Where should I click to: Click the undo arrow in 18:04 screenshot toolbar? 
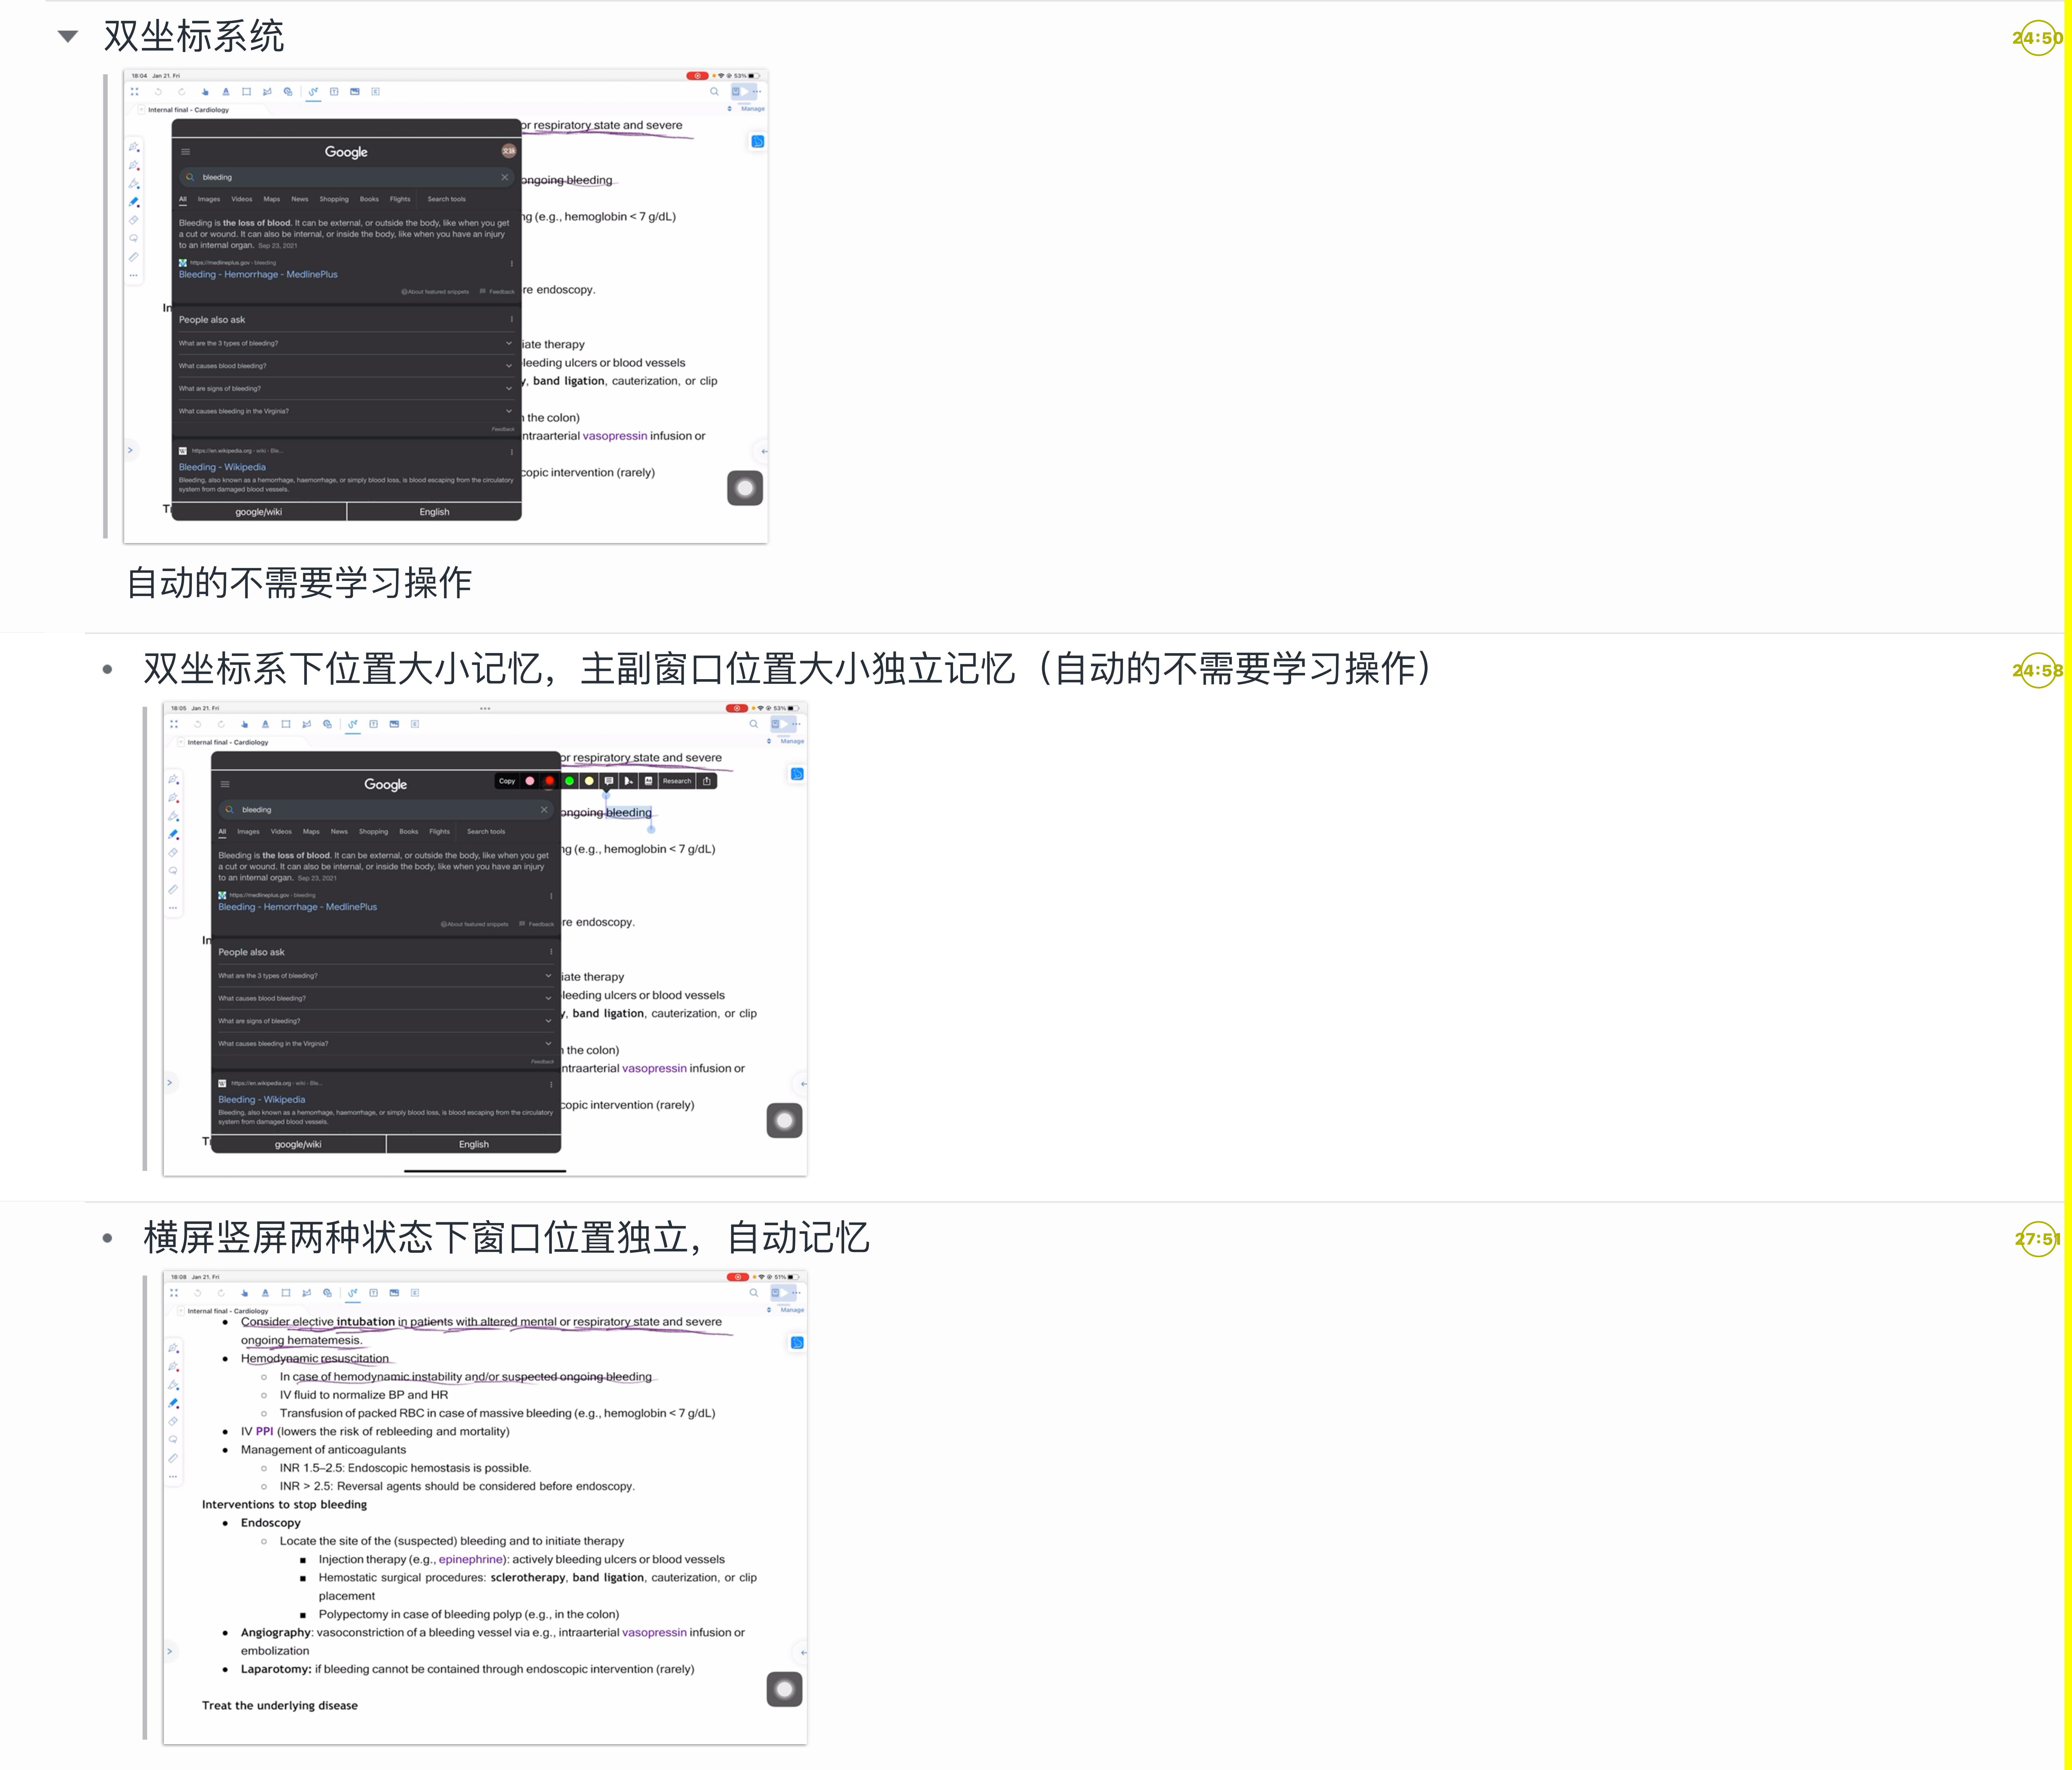pos(158,92)
